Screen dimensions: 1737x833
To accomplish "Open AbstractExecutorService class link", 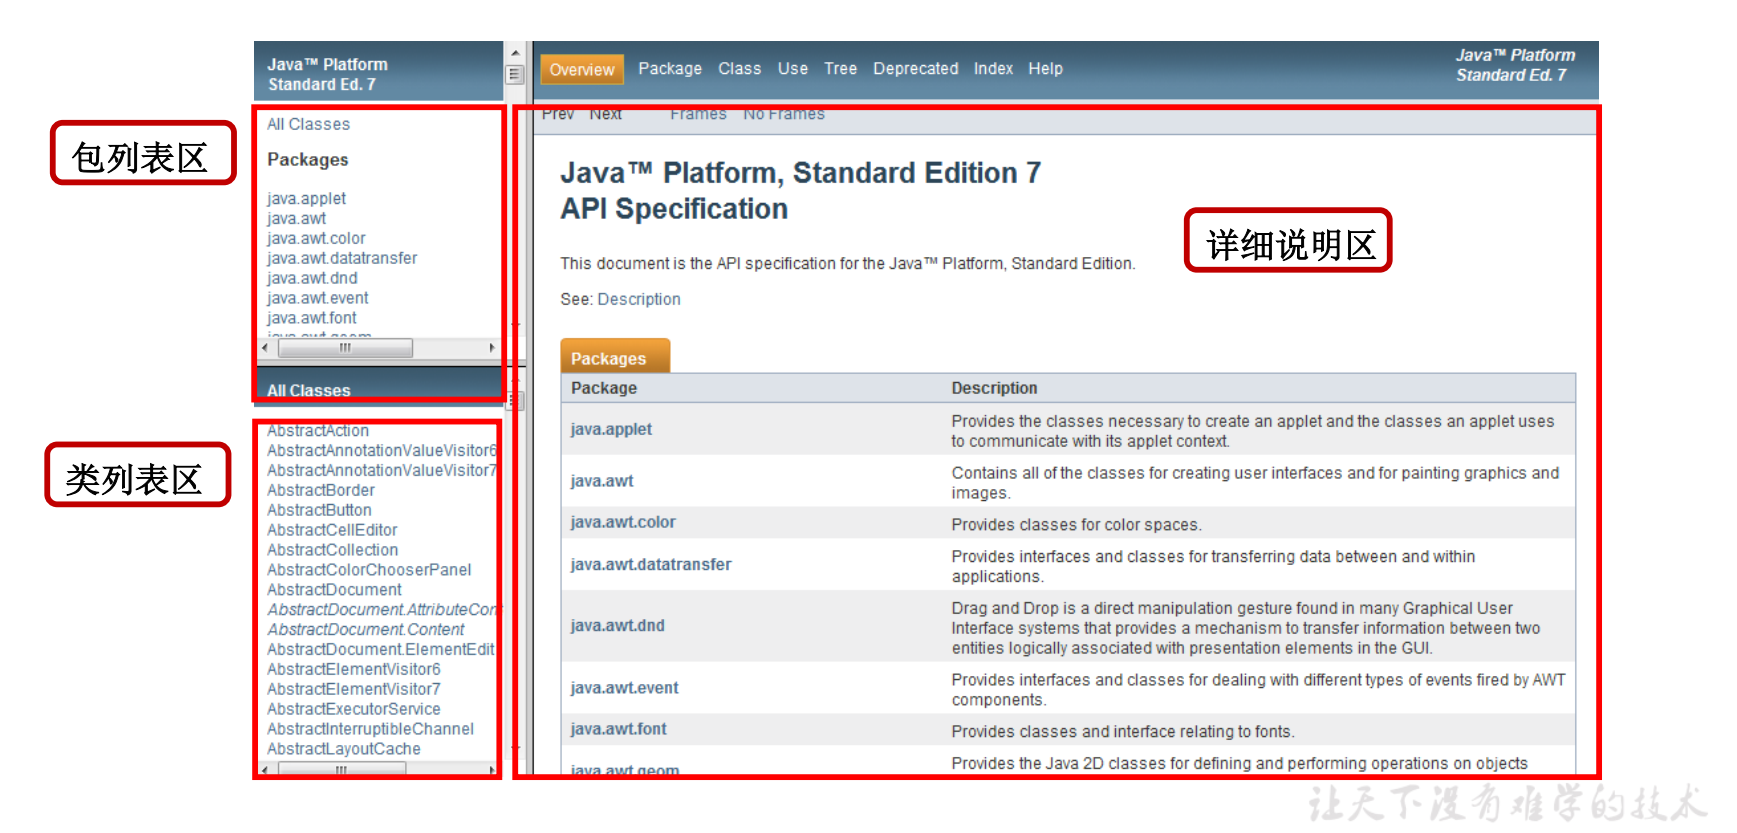I will pos(353,710).
